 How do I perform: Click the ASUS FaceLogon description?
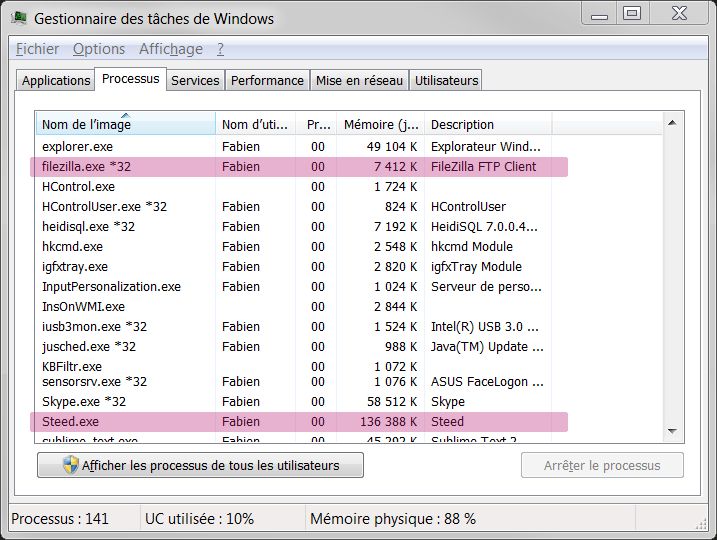(x=487, y=382)
